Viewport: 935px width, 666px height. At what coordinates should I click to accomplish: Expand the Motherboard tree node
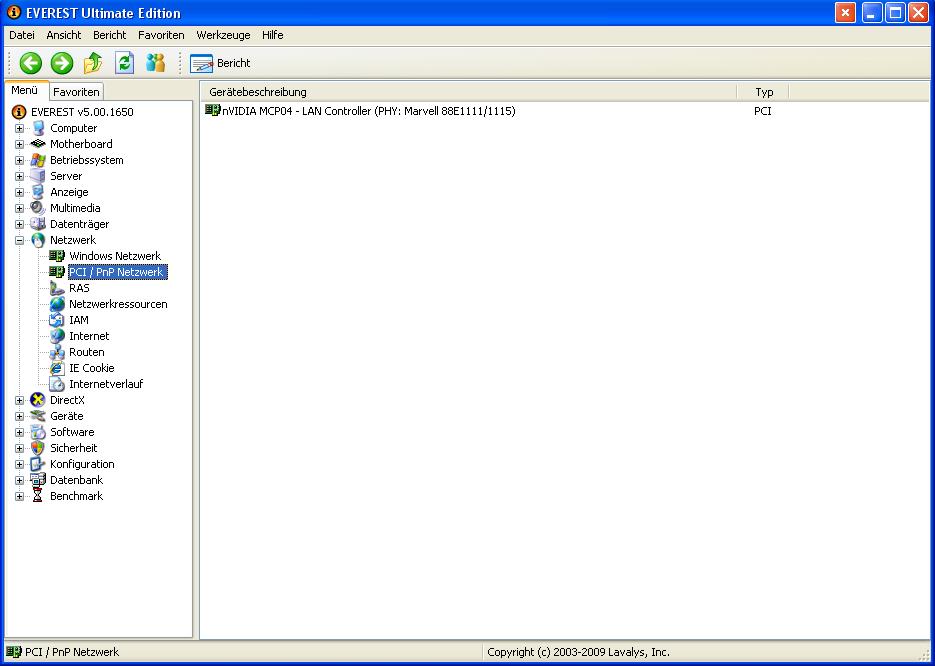click(20, 144)
